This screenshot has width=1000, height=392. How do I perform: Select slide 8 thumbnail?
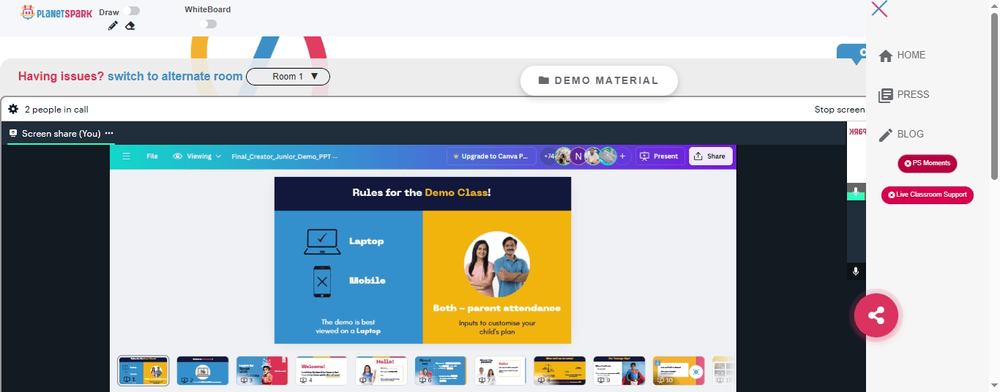point(559,371)
